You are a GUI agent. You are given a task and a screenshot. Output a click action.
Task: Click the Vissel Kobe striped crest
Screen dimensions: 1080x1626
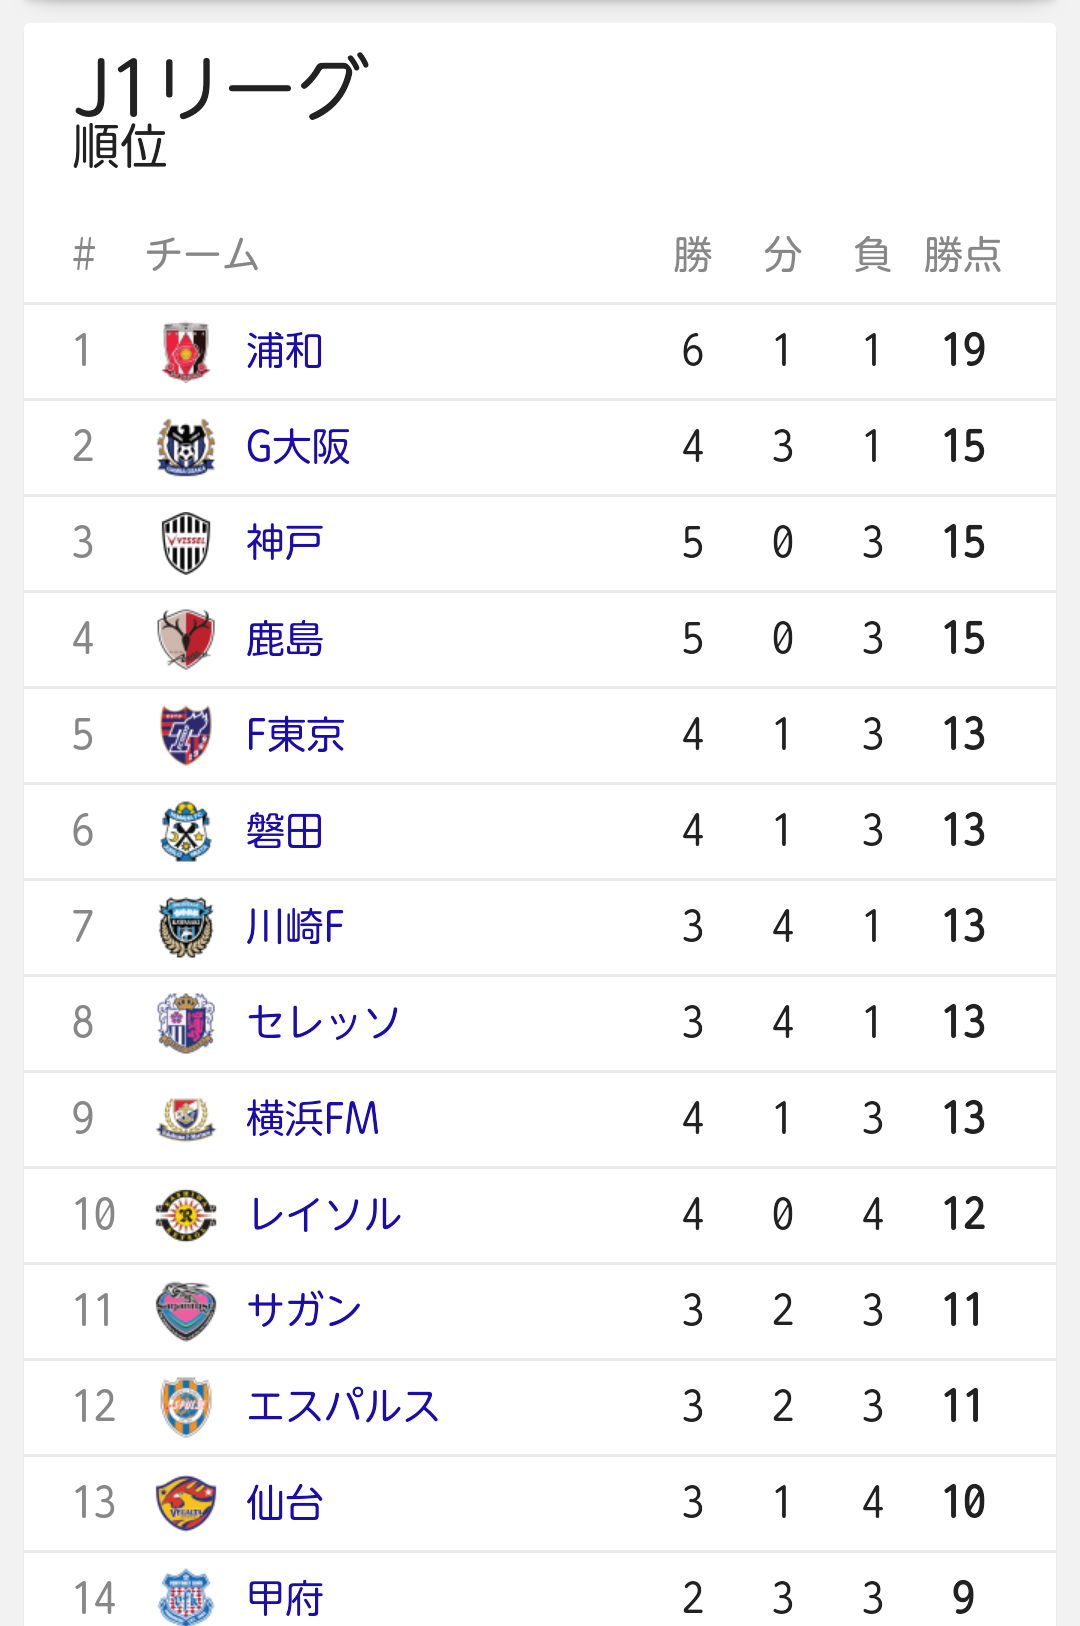(186, 543)
